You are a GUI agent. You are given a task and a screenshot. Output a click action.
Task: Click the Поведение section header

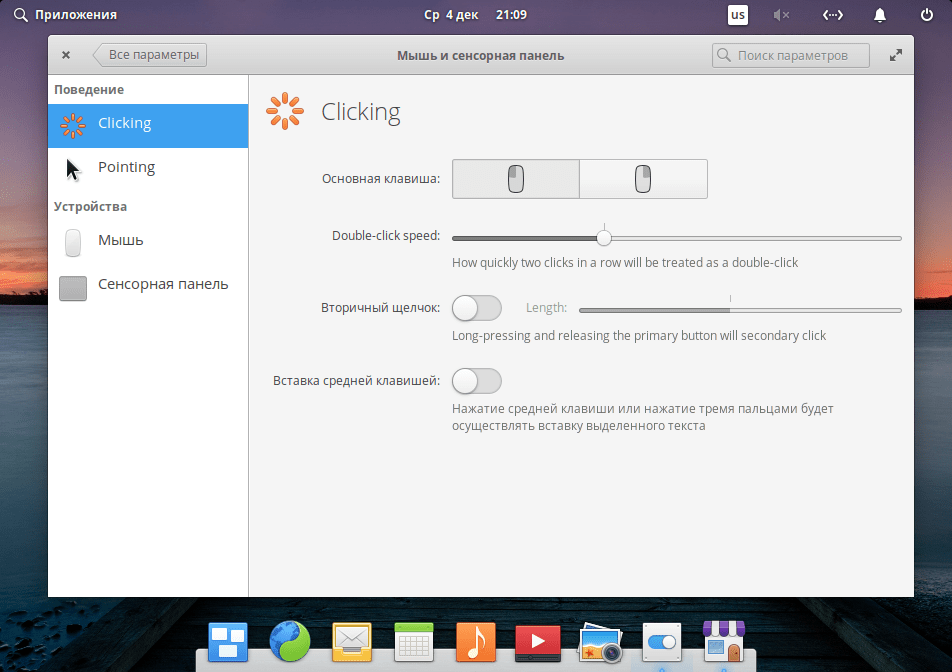pos(89,90)
